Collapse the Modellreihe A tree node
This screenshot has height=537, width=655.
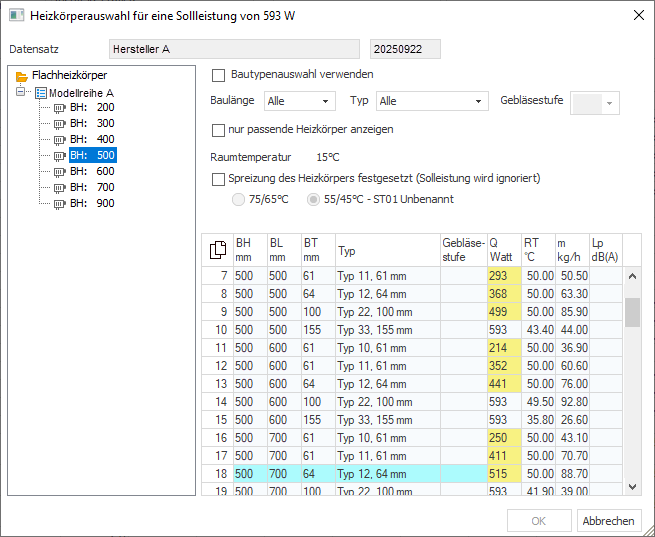(x=20, y=91)
